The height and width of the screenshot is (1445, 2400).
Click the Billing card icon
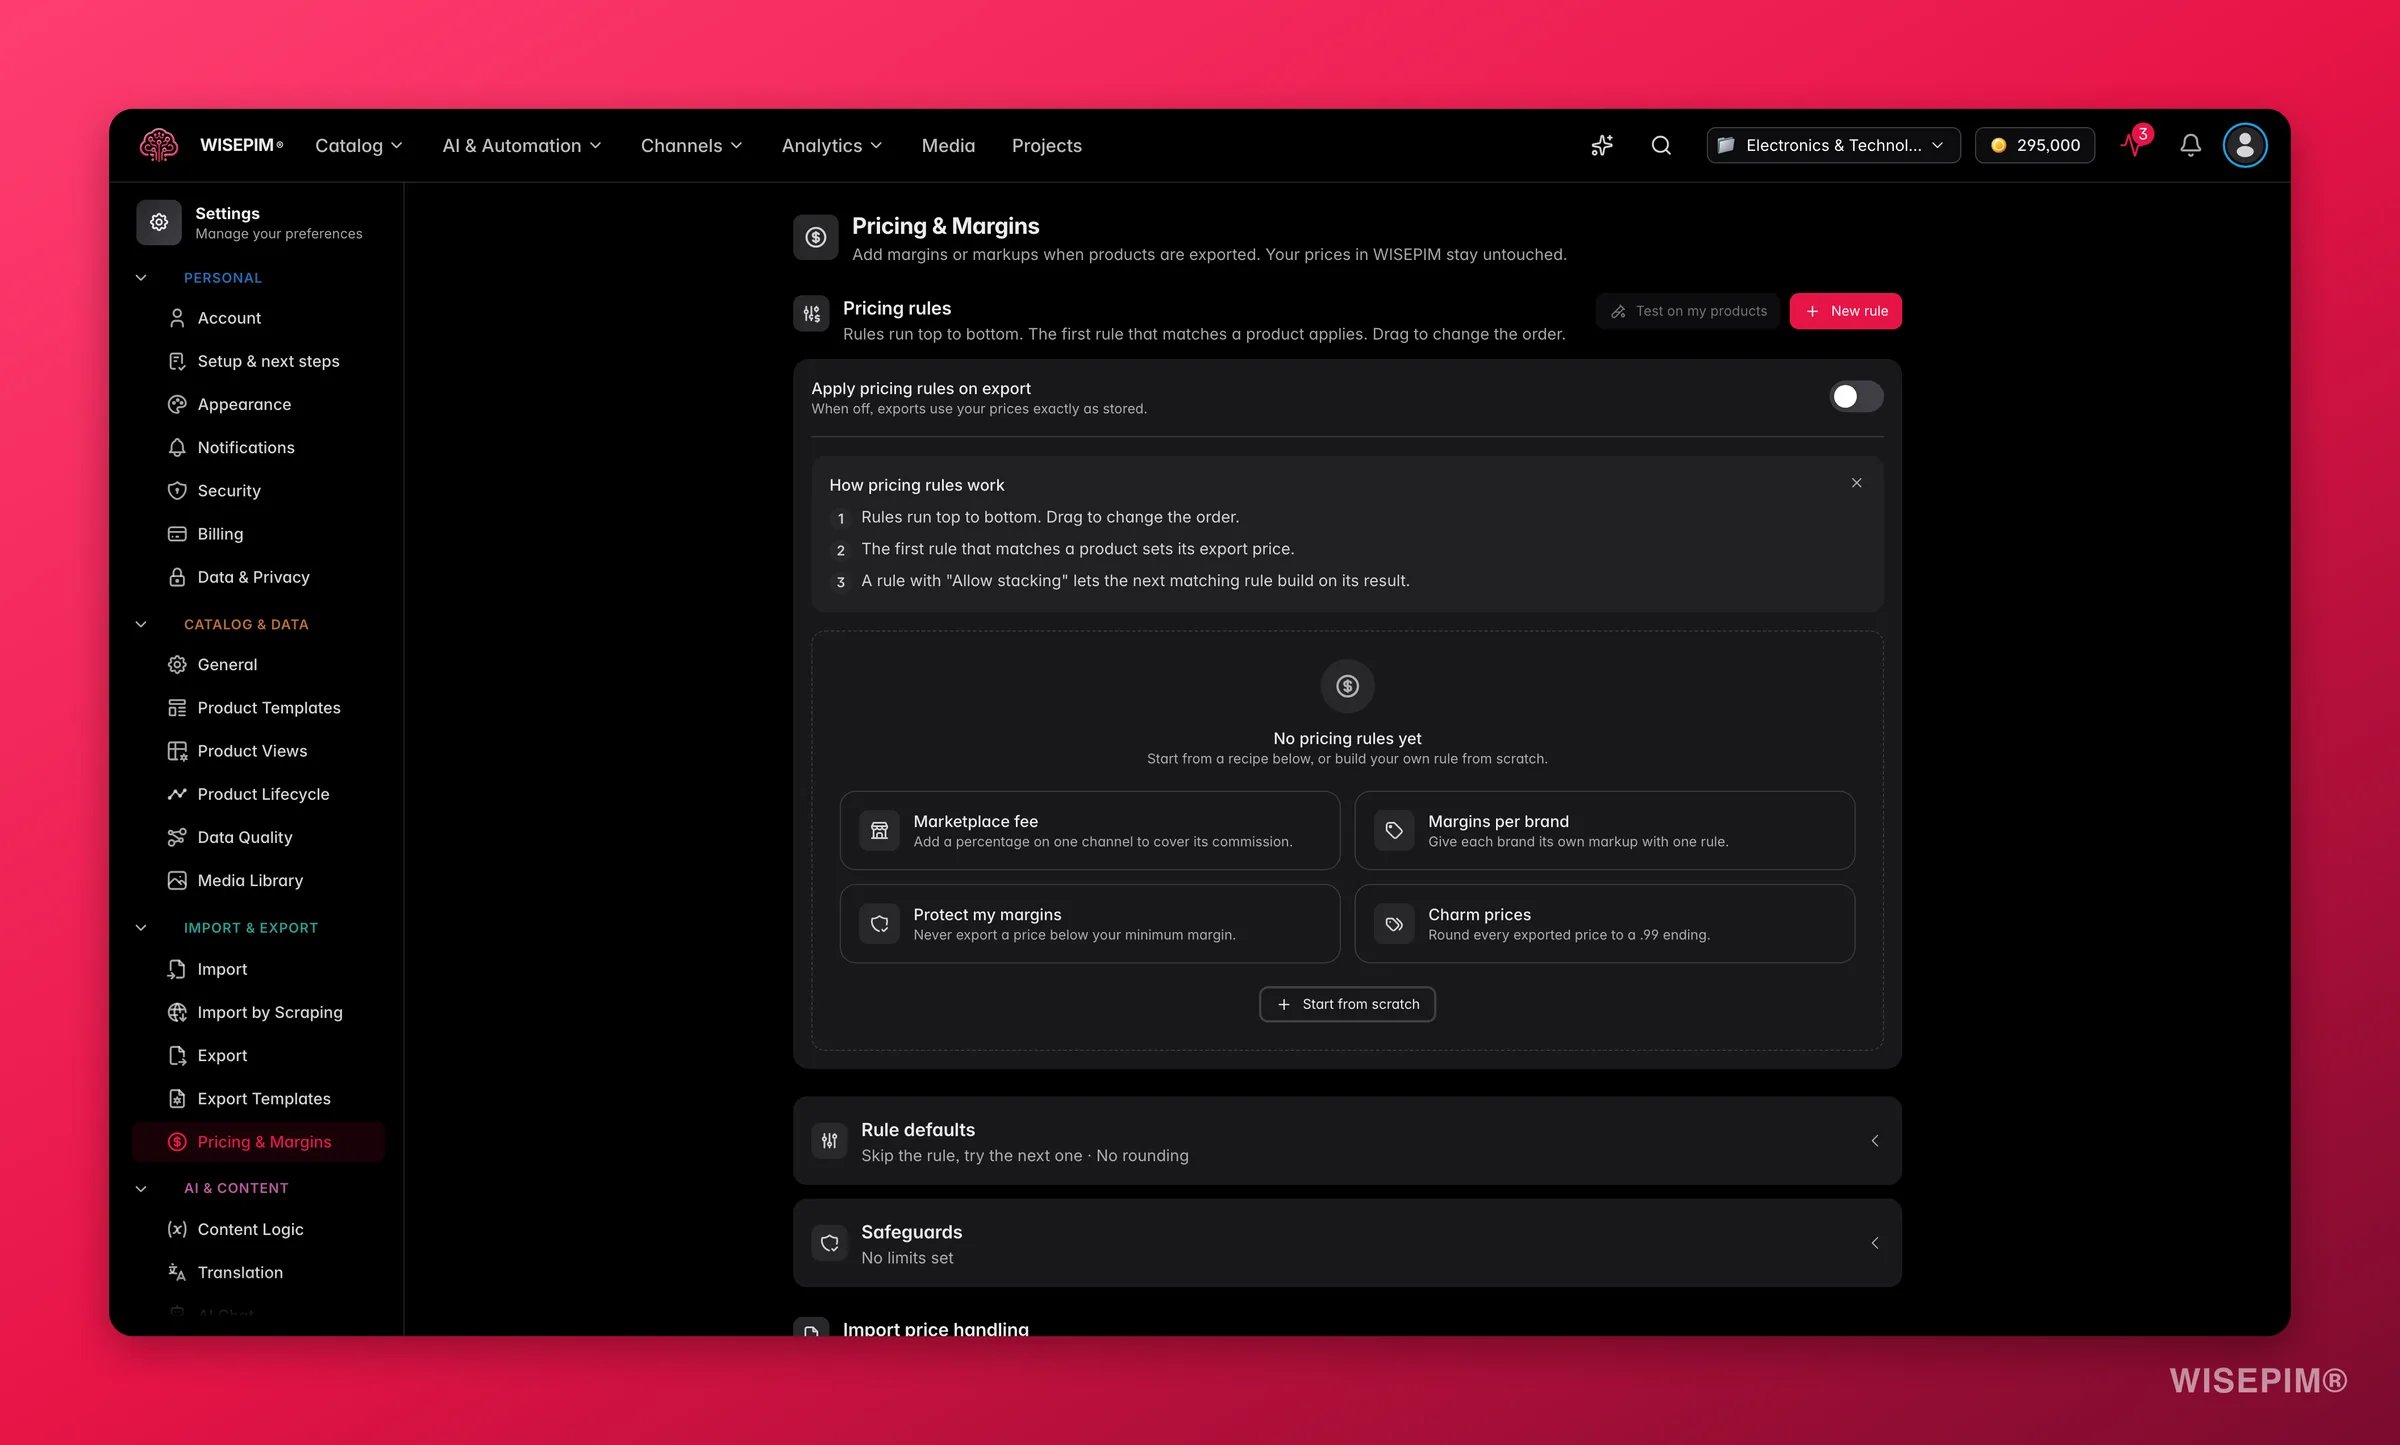click(177, 534)
